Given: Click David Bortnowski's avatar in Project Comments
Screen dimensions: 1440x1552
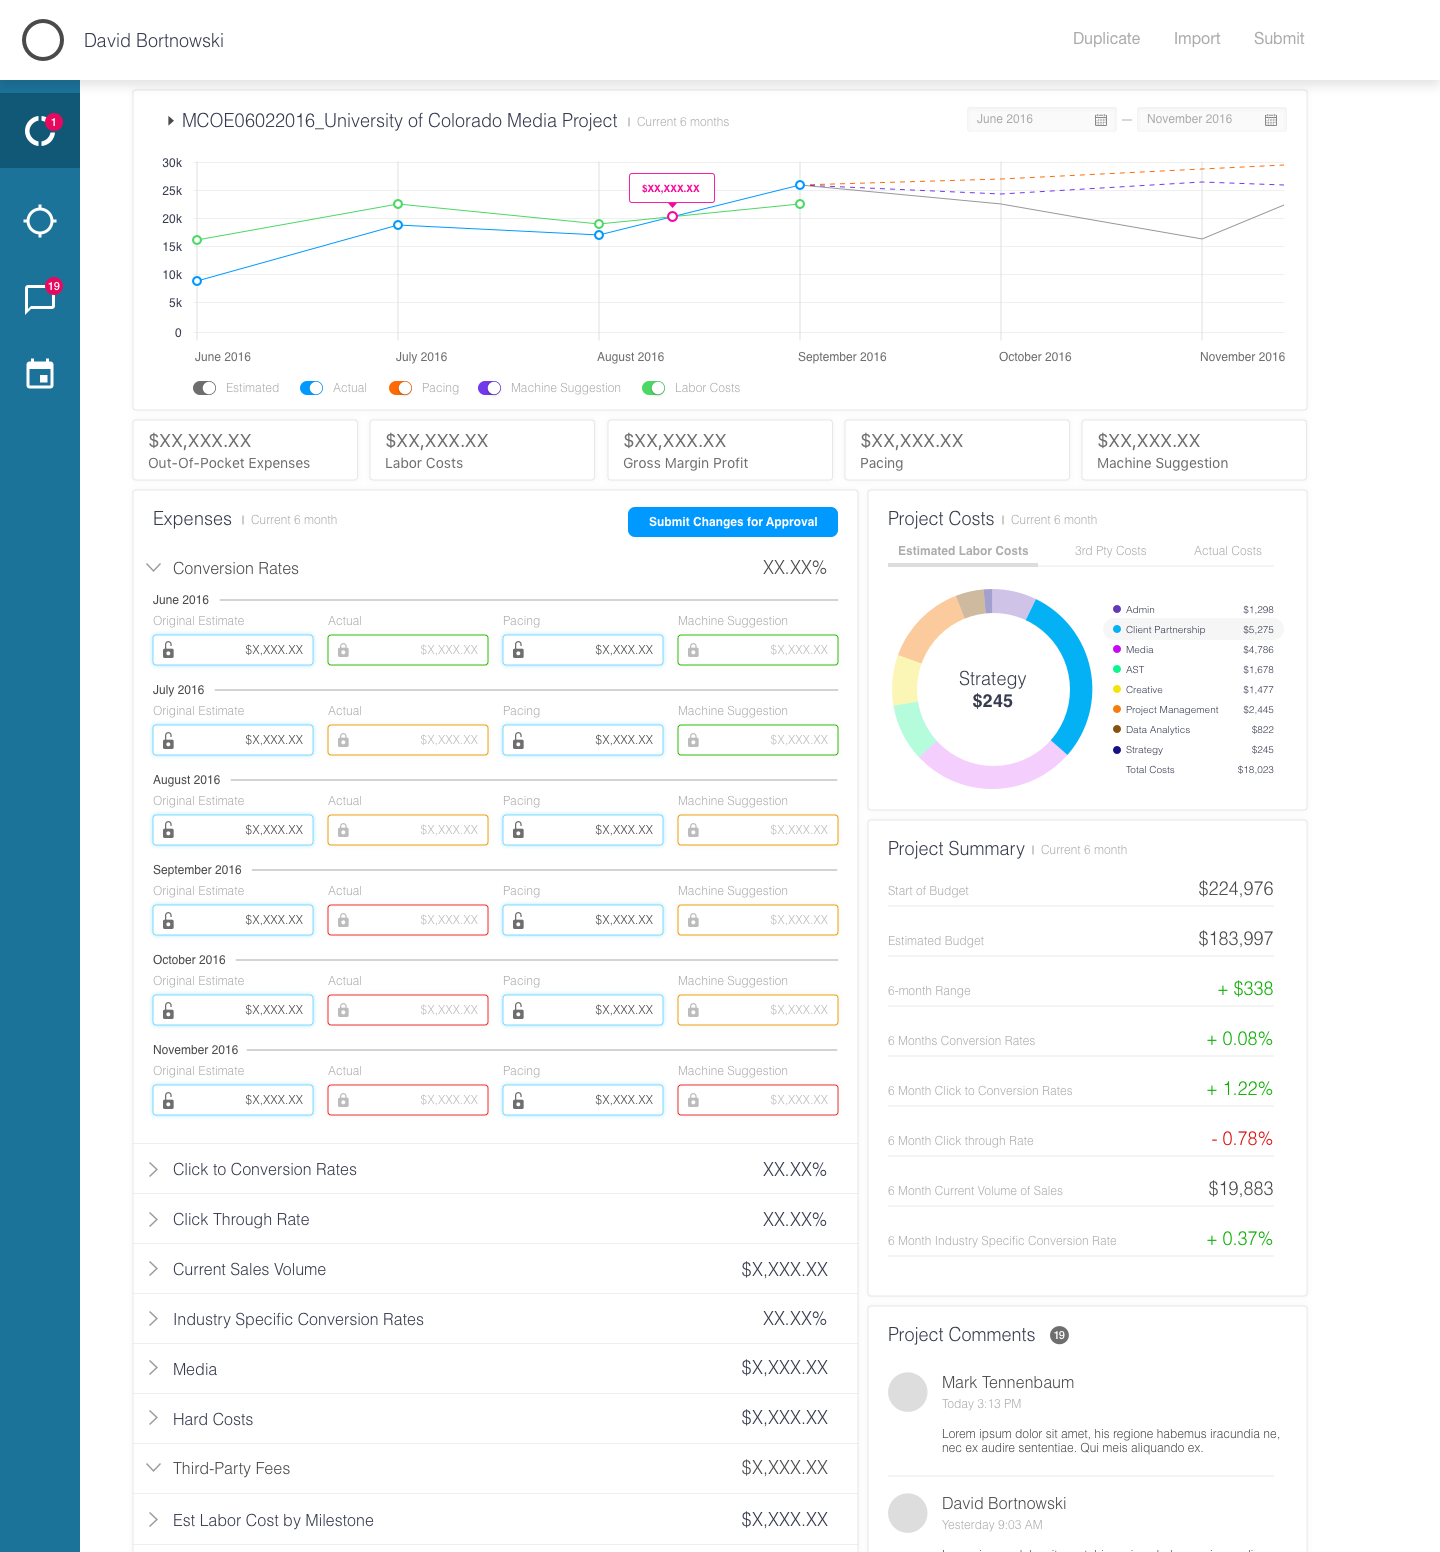Looking at the screenshot, I should point(908,1513).
